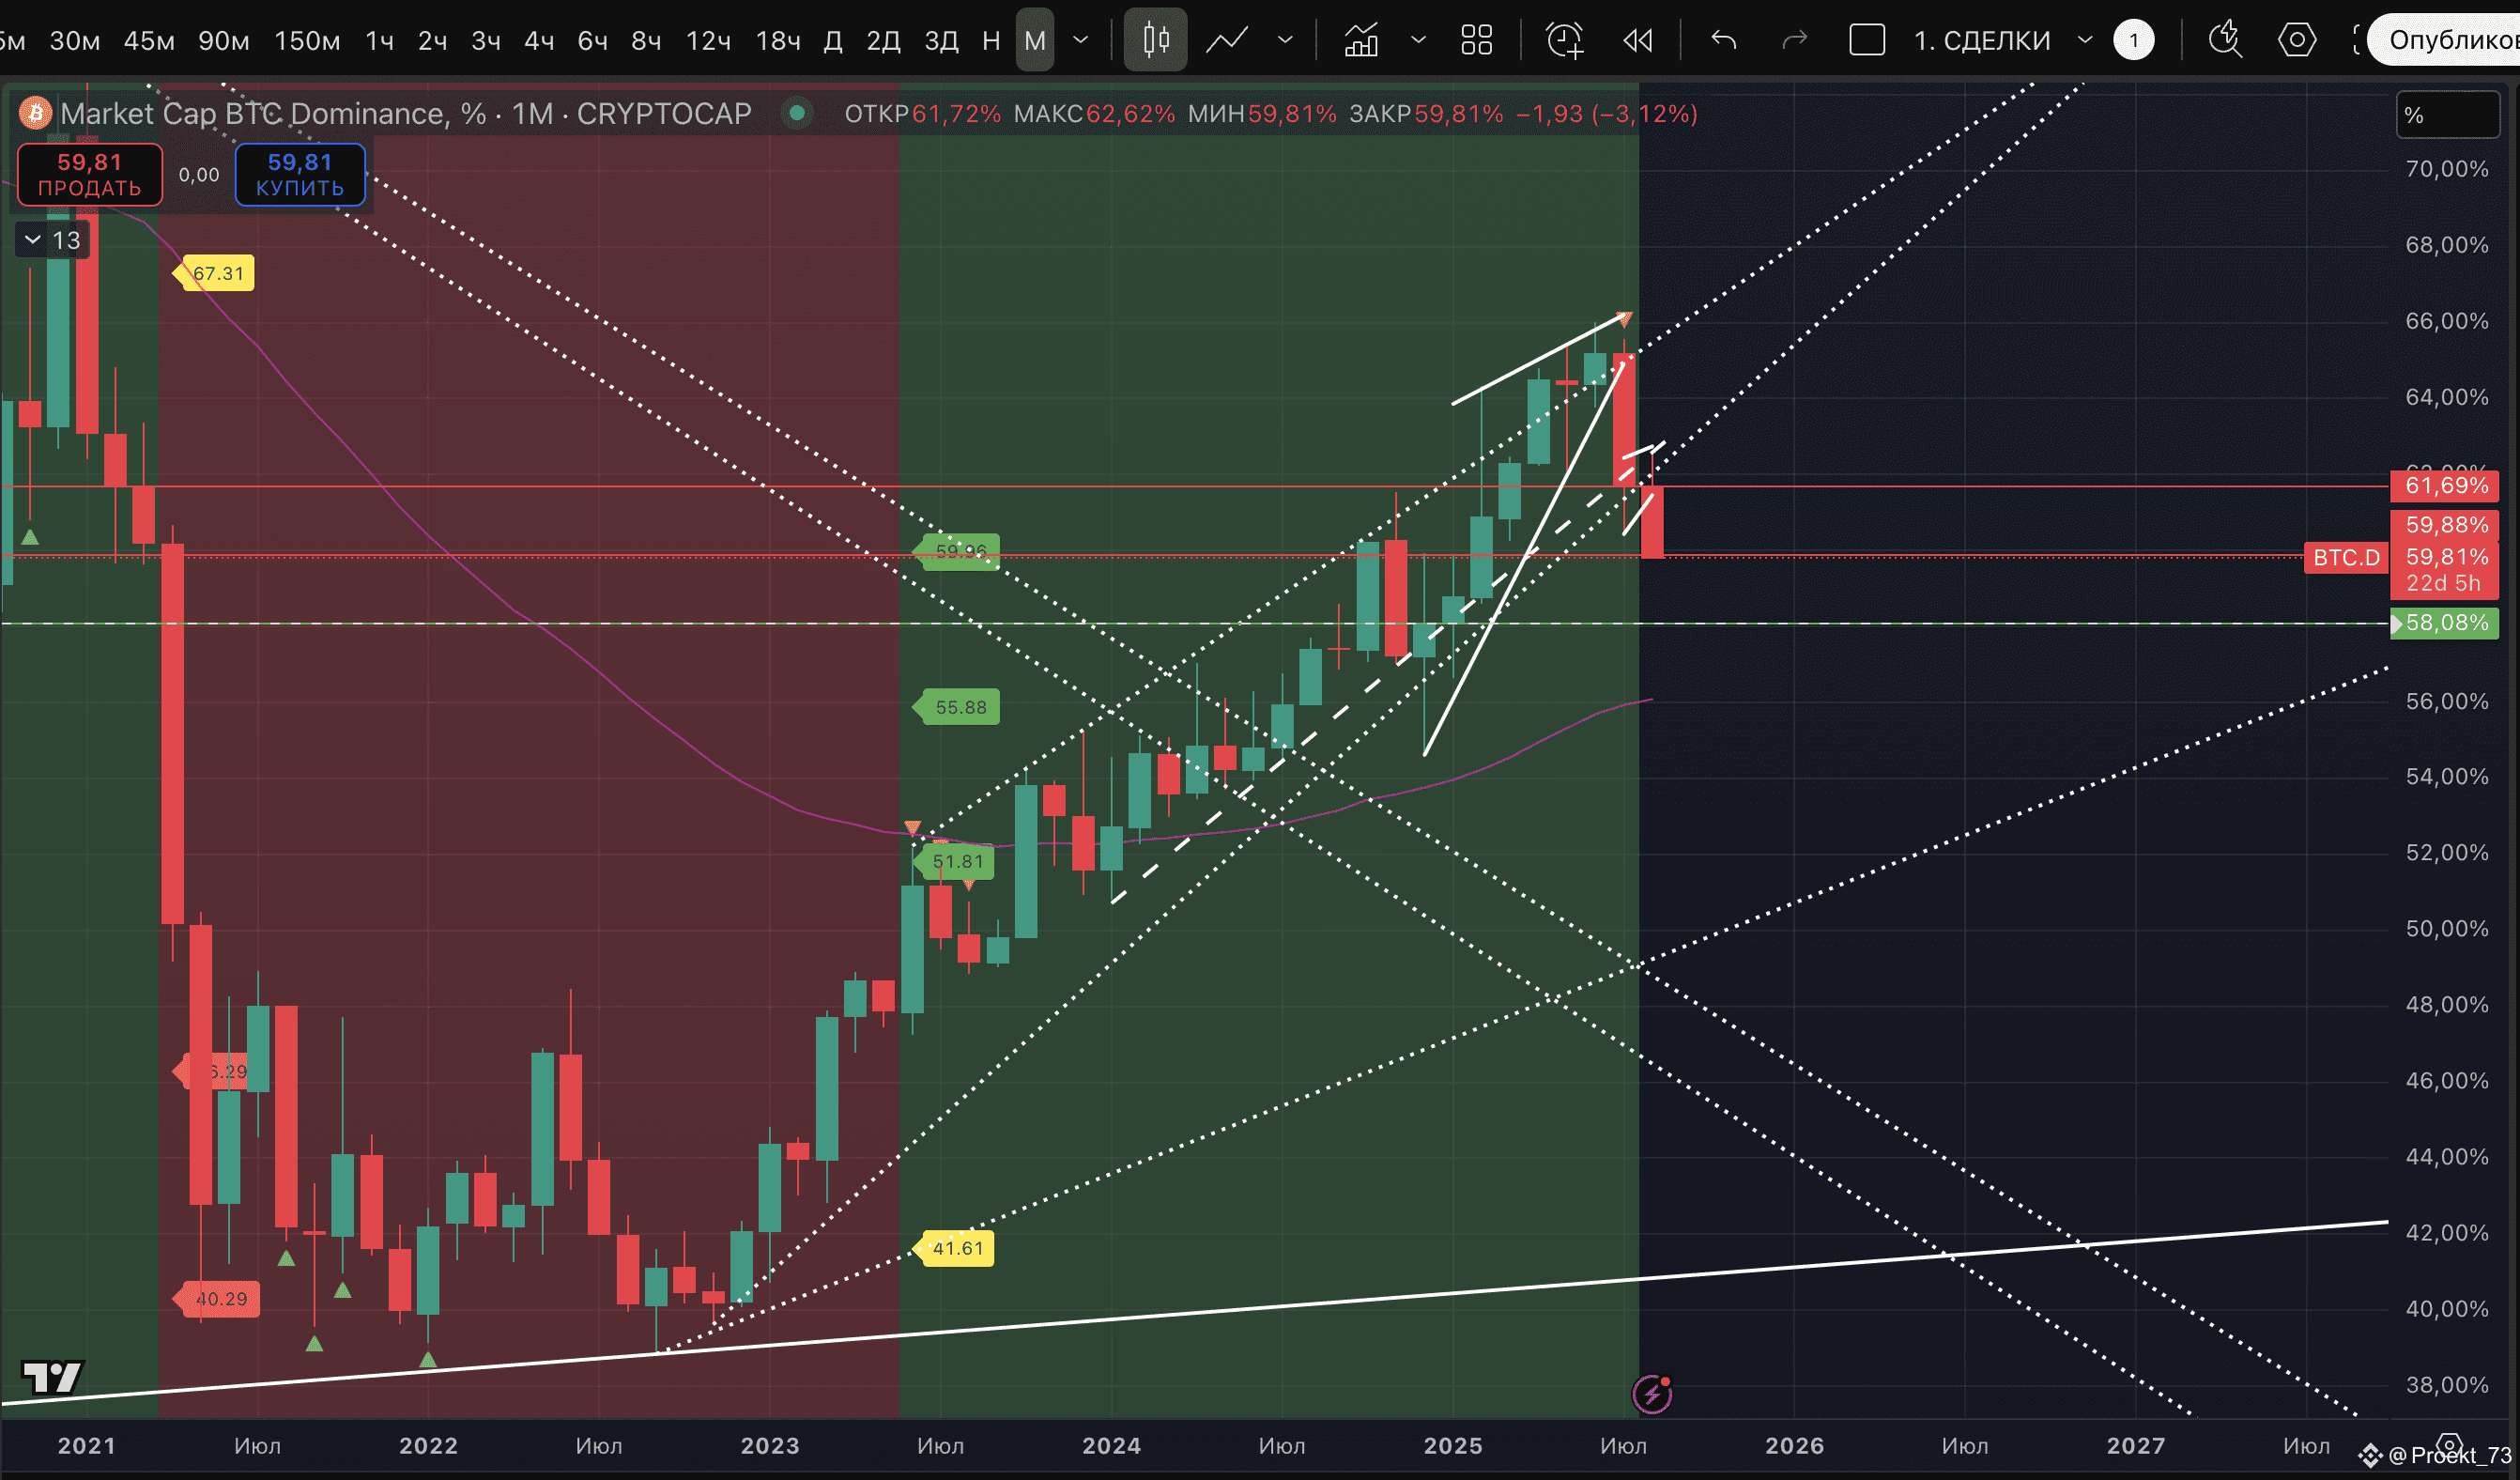Screen dimensions: 2520x1480
Task: Toggle the green market status dot
Action: (x=797, y=113)
